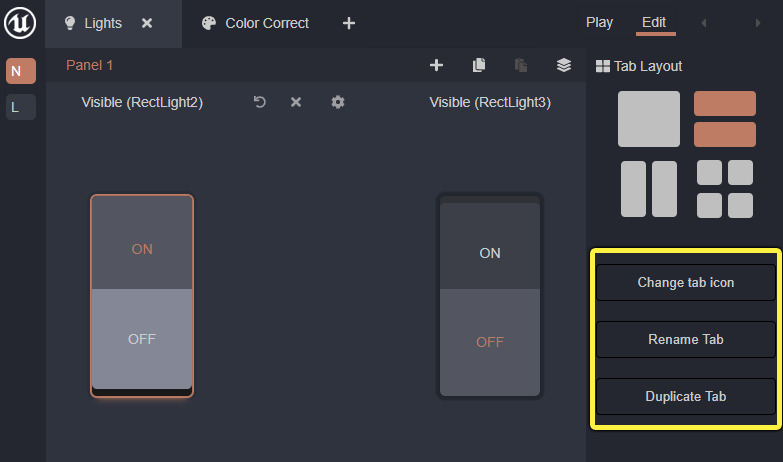Switch RectLight2 visibility to OFF
Viewport: 783px width, 462px height.
click(x=142, y=338)
